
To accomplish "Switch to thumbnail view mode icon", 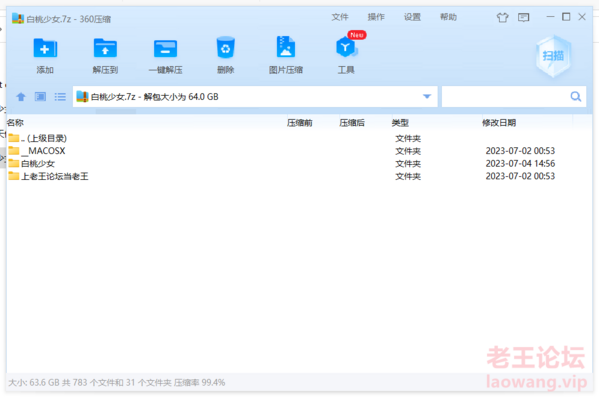I will coord(40,97).
